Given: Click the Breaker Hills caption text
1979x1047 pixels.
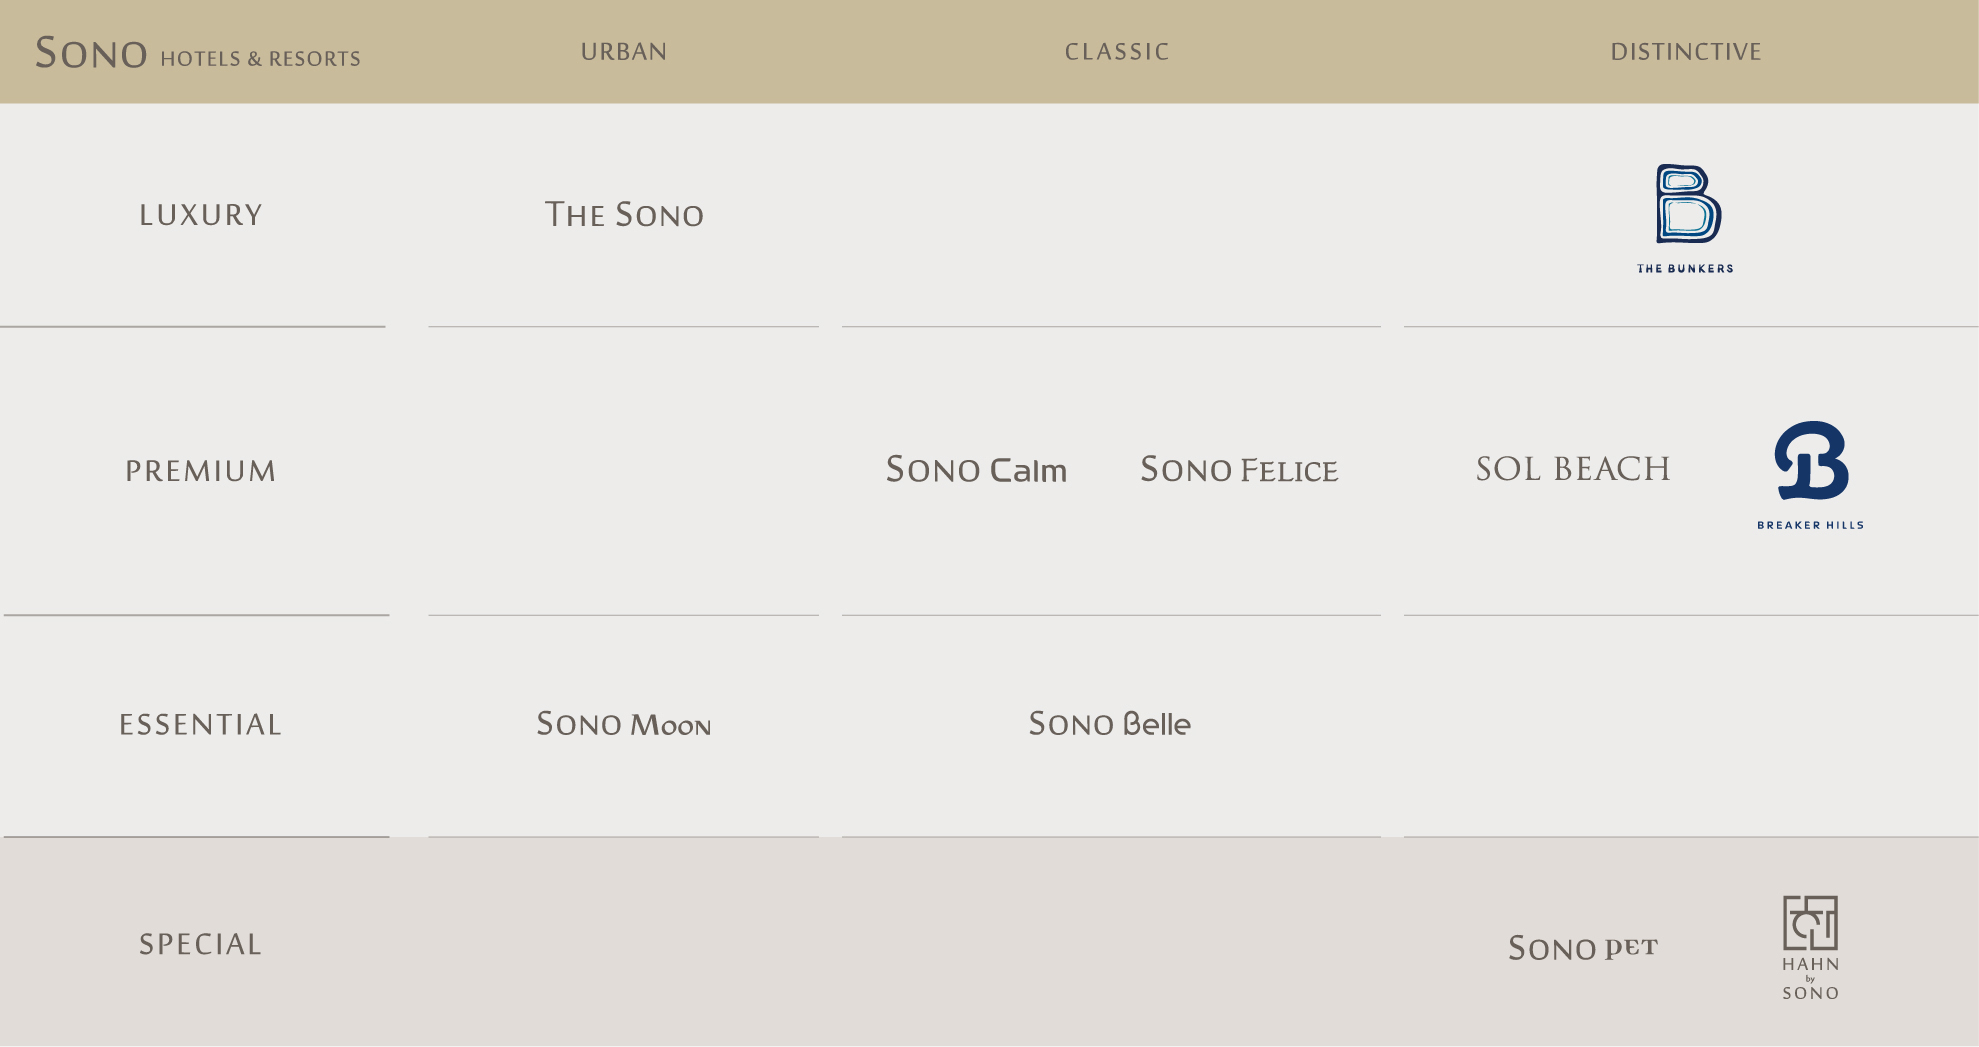Looking at the screenshot, I should point(1810,525).
